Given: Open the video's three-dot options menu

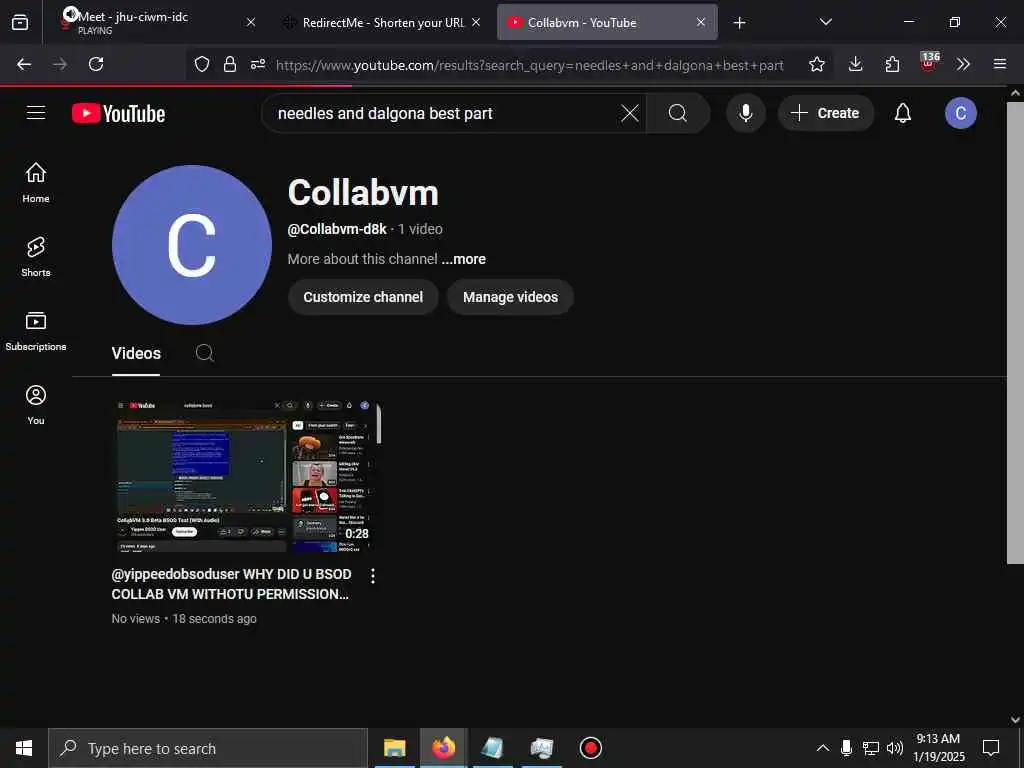Looking at the screenshot, I should tap(372, 575).
